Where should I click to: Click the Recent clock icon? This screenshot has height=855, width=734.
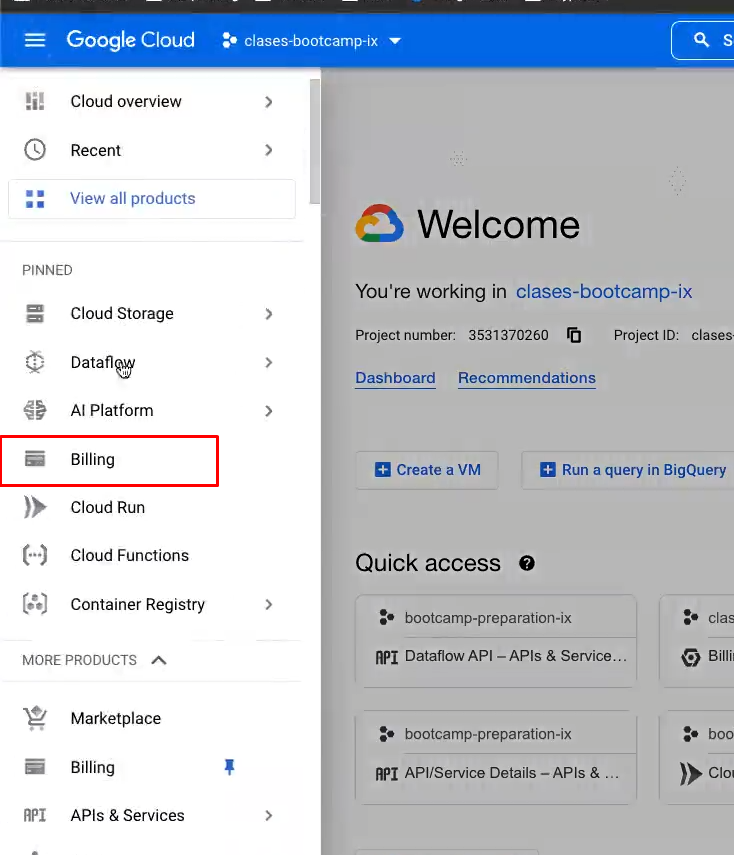tap(35, 150)
